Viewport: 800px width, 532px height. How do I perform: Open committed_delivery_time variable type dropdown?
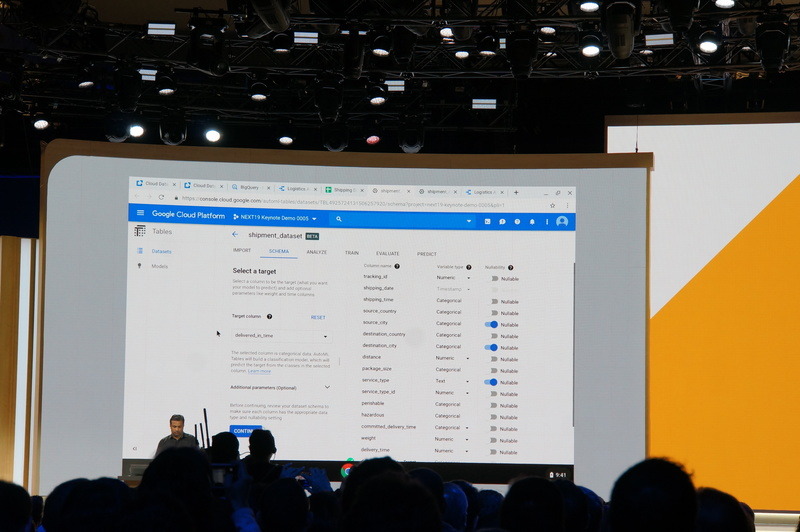click(x=452, y=427)
